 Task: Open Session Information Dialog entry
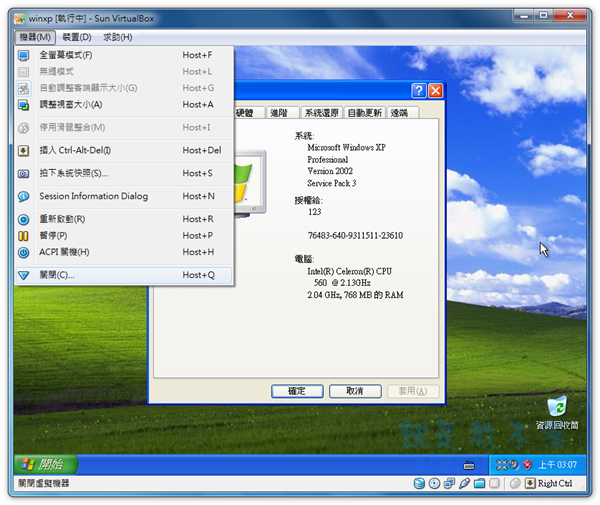pyautogui.click(x=124, y=196)
